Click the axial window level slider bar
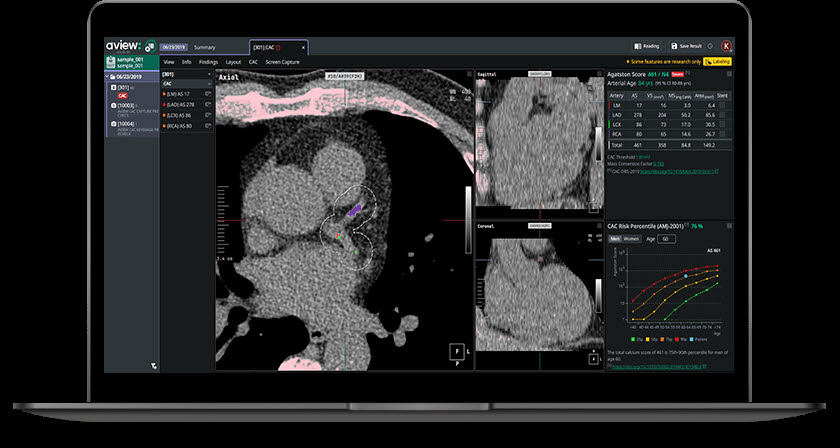Screen dimensions: 840x448 469,220
